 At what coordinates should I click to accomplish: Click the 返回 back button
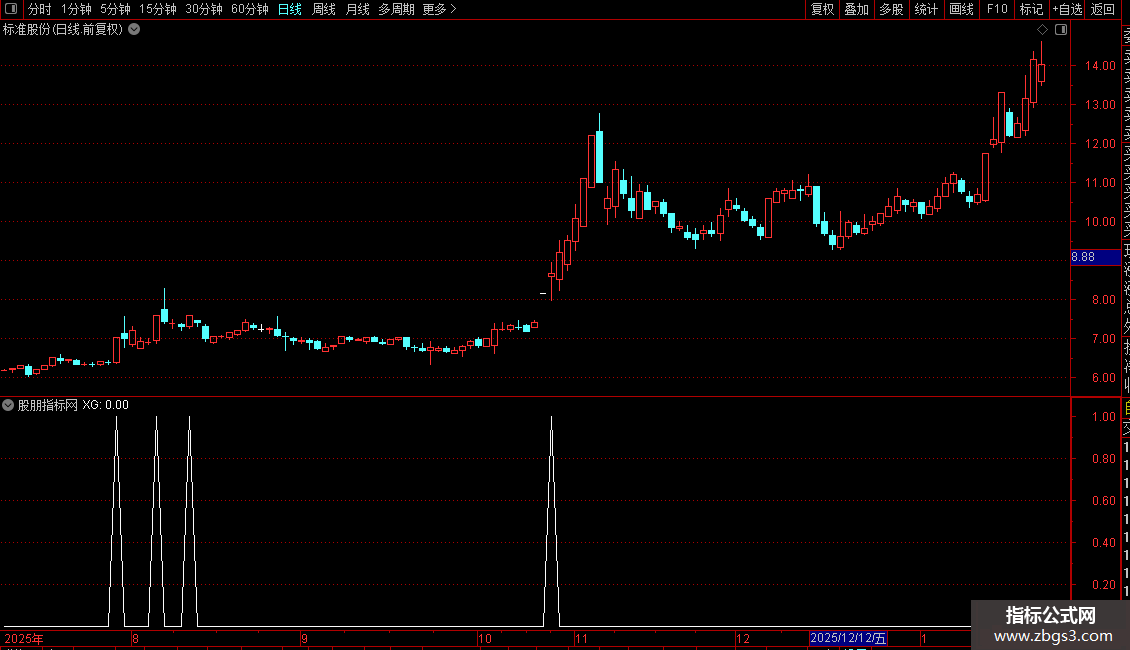coord(1103,9)
